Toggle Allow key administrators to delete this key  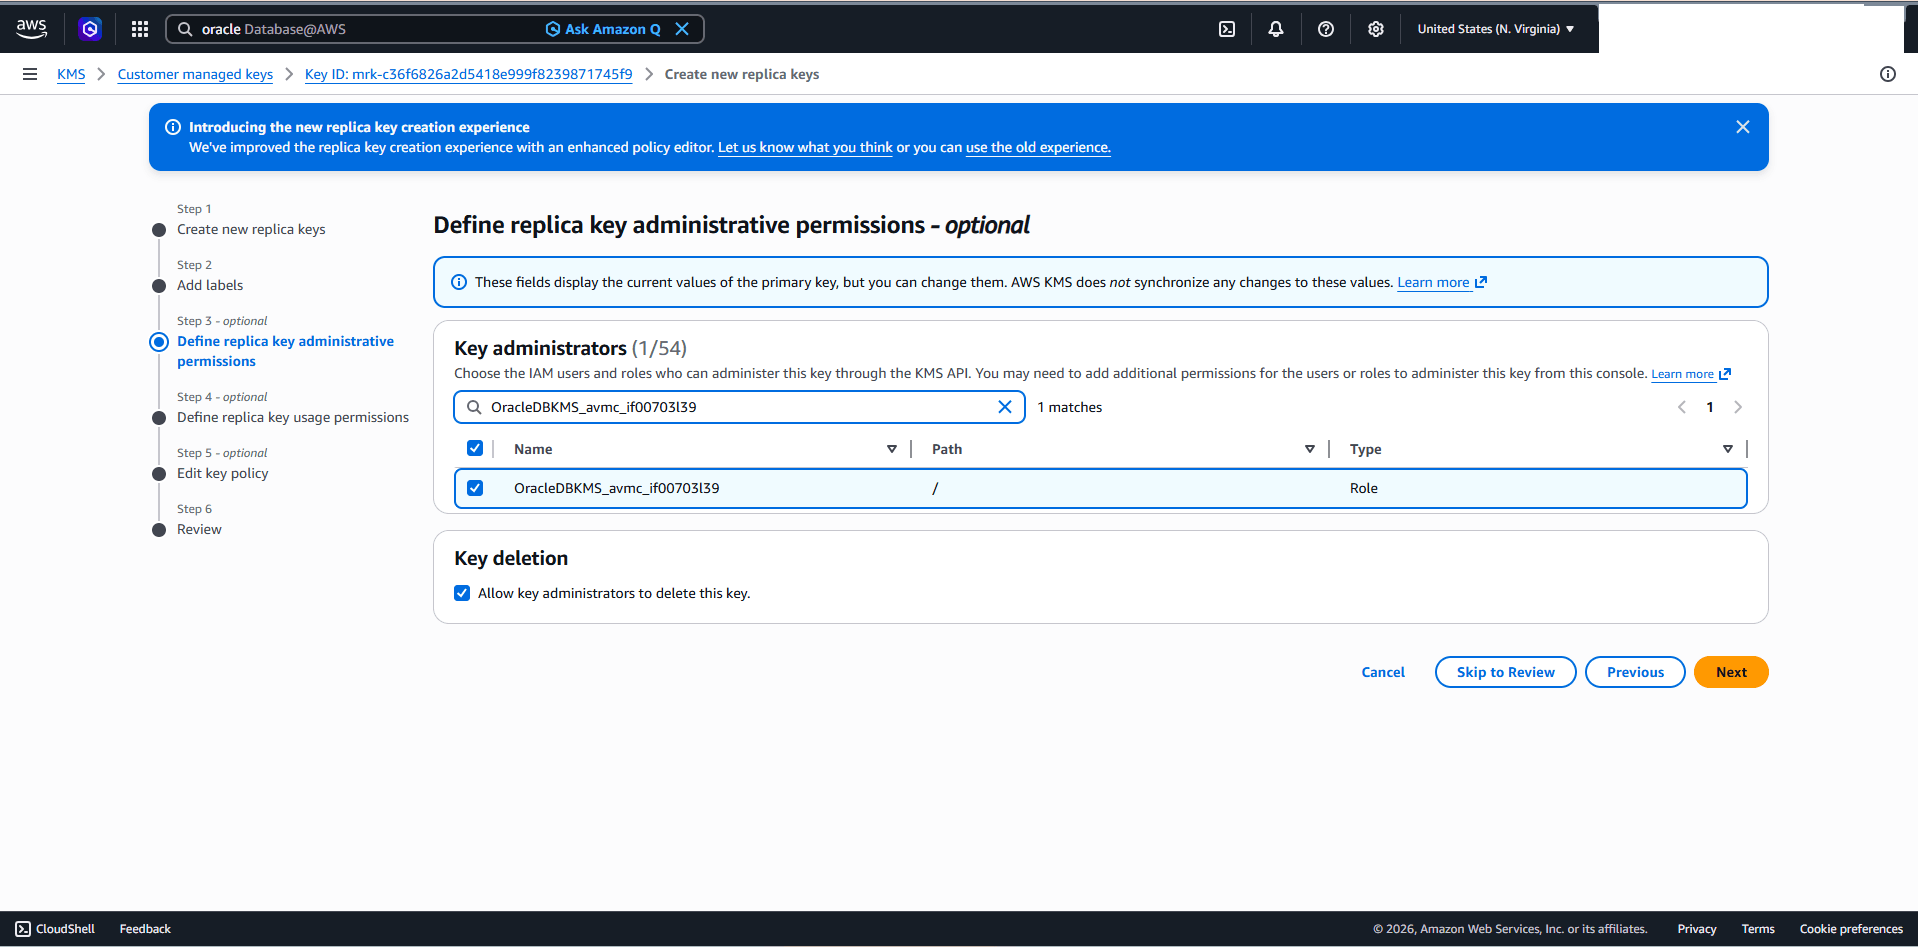click(462, 593)
